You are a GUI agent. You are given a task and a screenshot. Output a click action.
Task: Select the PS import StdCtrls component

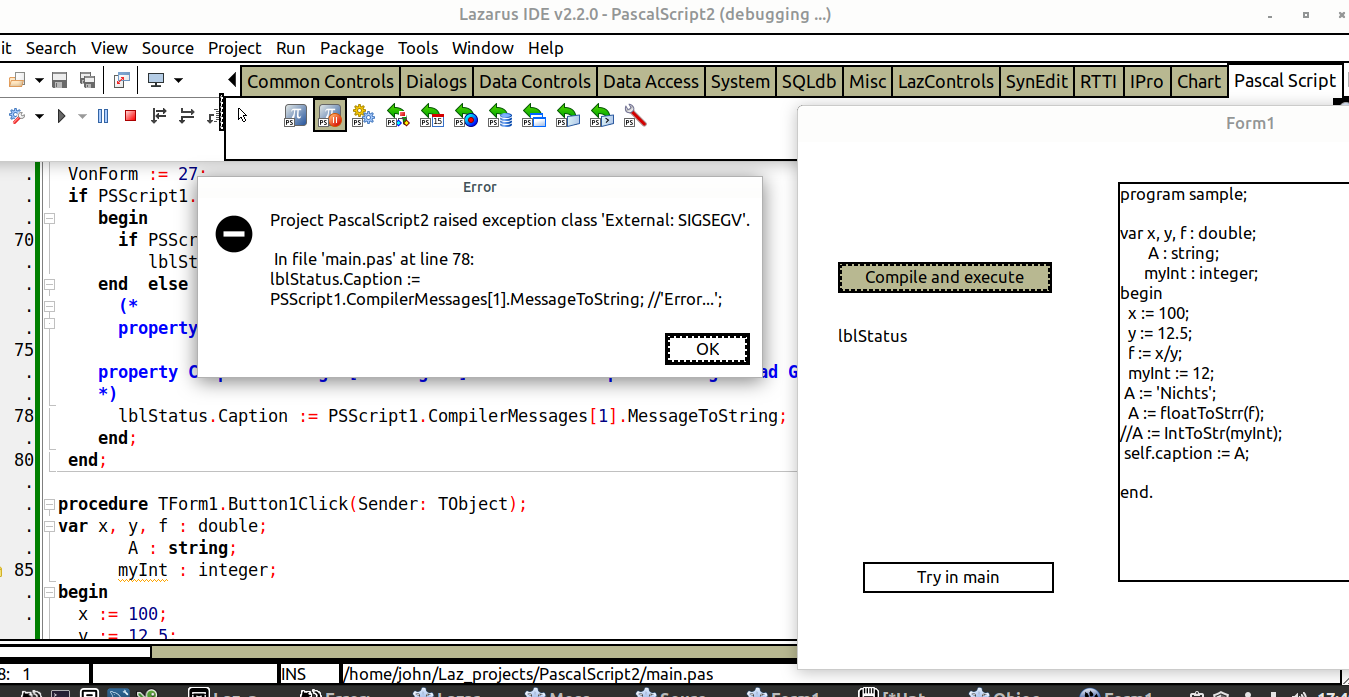(602, 116)
